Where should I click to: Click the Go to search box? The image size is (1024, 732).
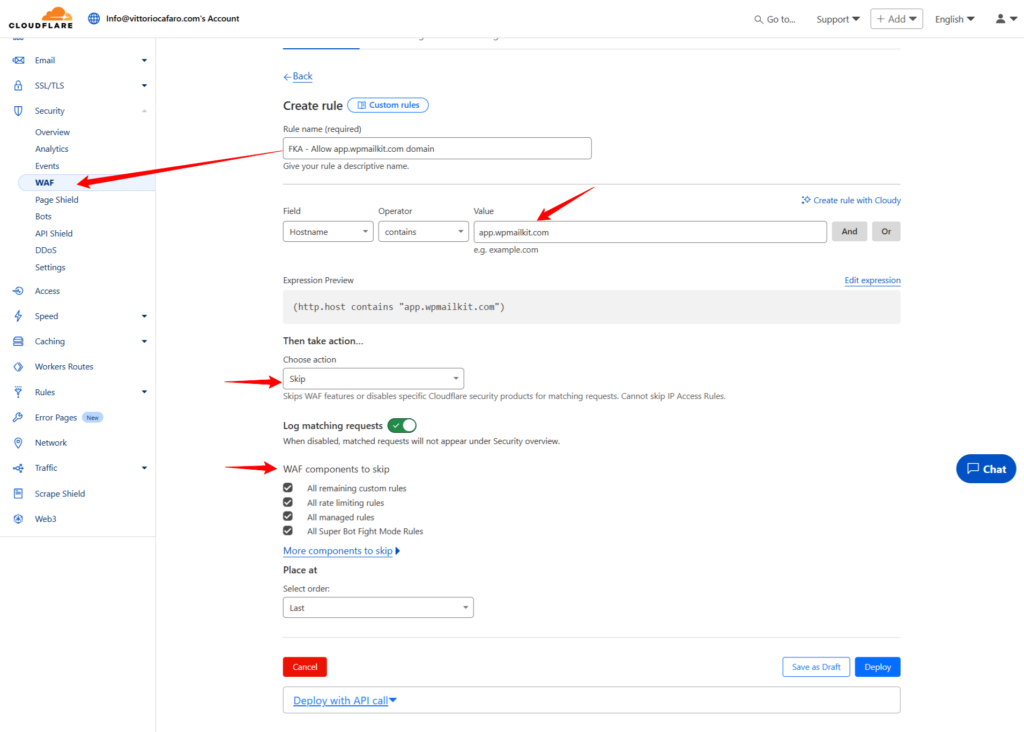point(775,20)
